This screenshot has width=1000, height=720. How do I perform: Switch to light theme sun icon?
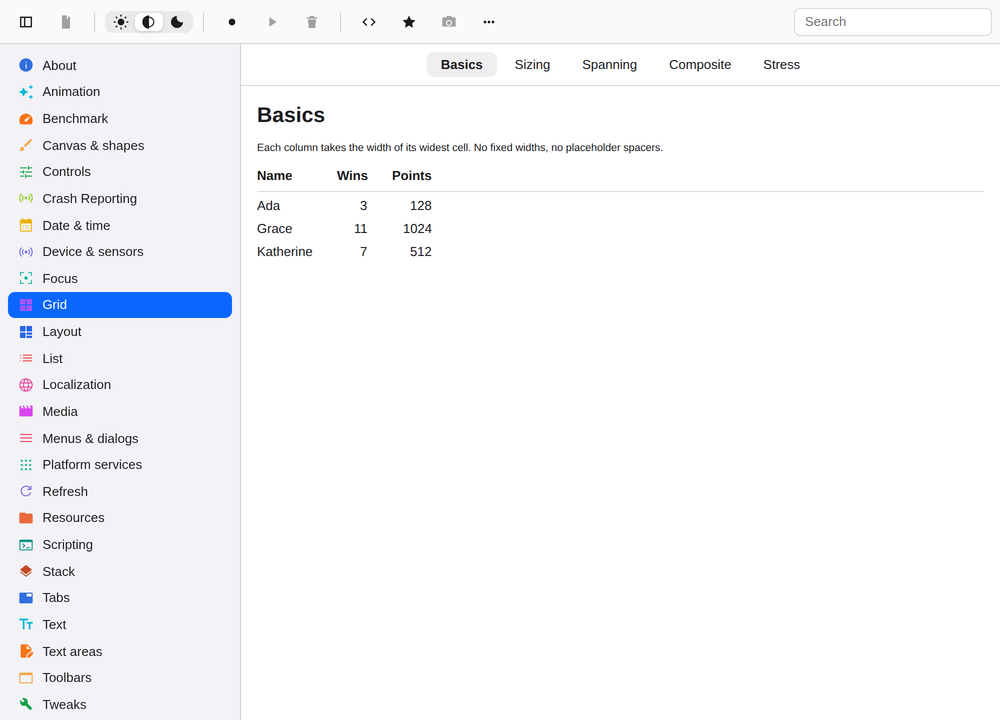click(x=121, y=22)
